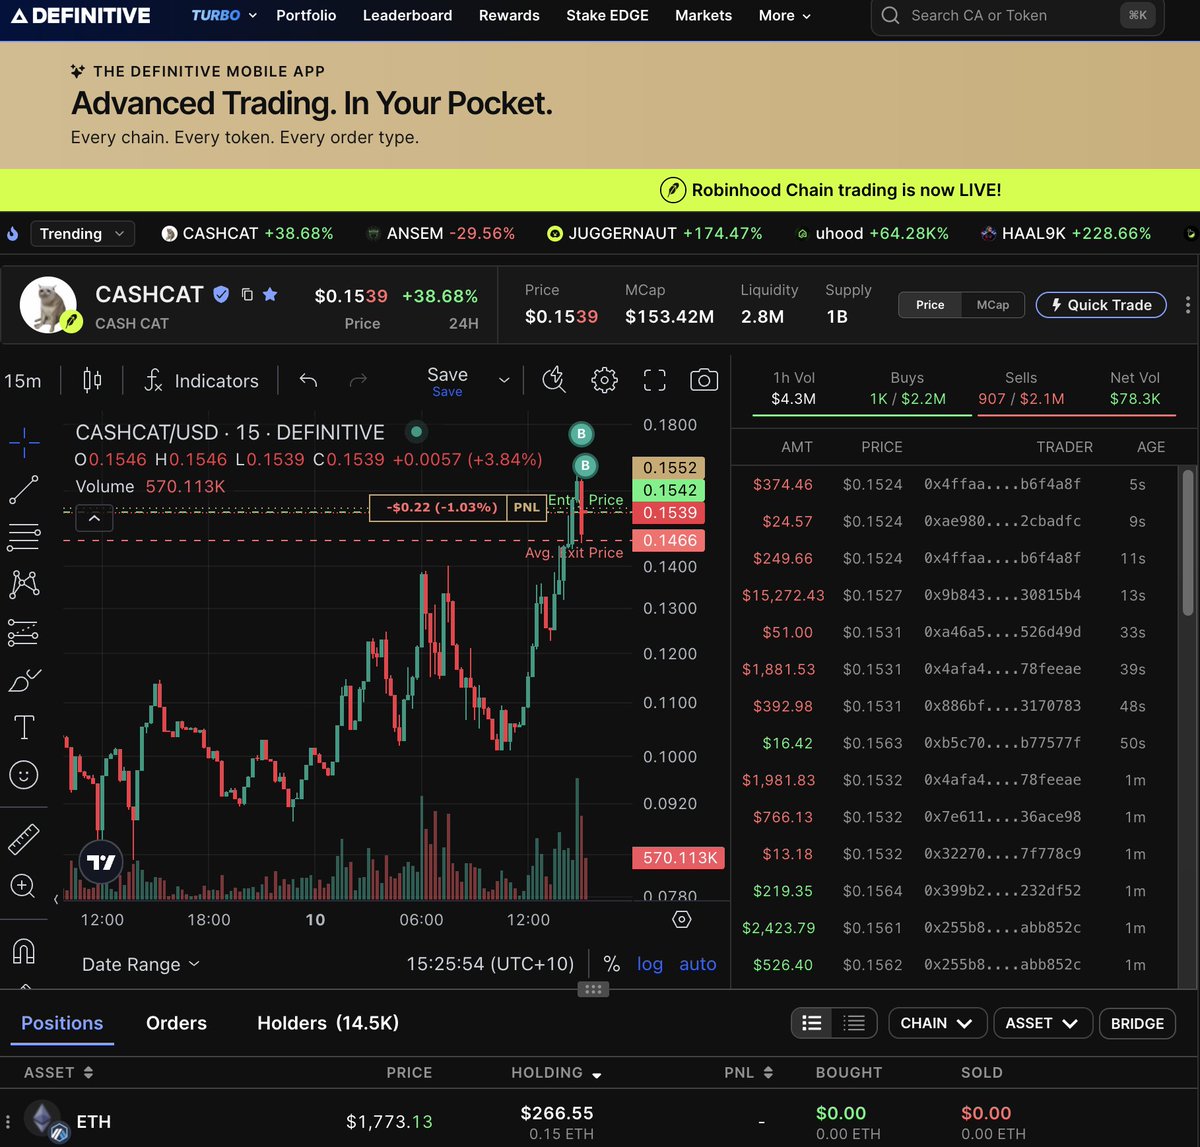Select the trend line drawing tool
This screenshot has width=1200, height=1147.
[x=24, y=490]
